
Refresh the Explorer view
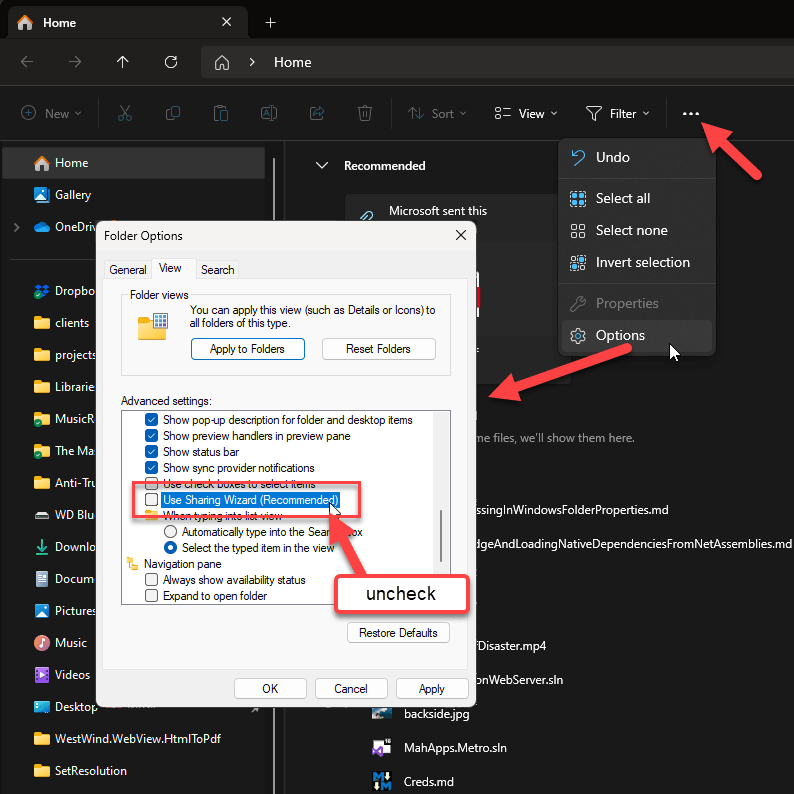pyautogui.click(x=171, y=62)
